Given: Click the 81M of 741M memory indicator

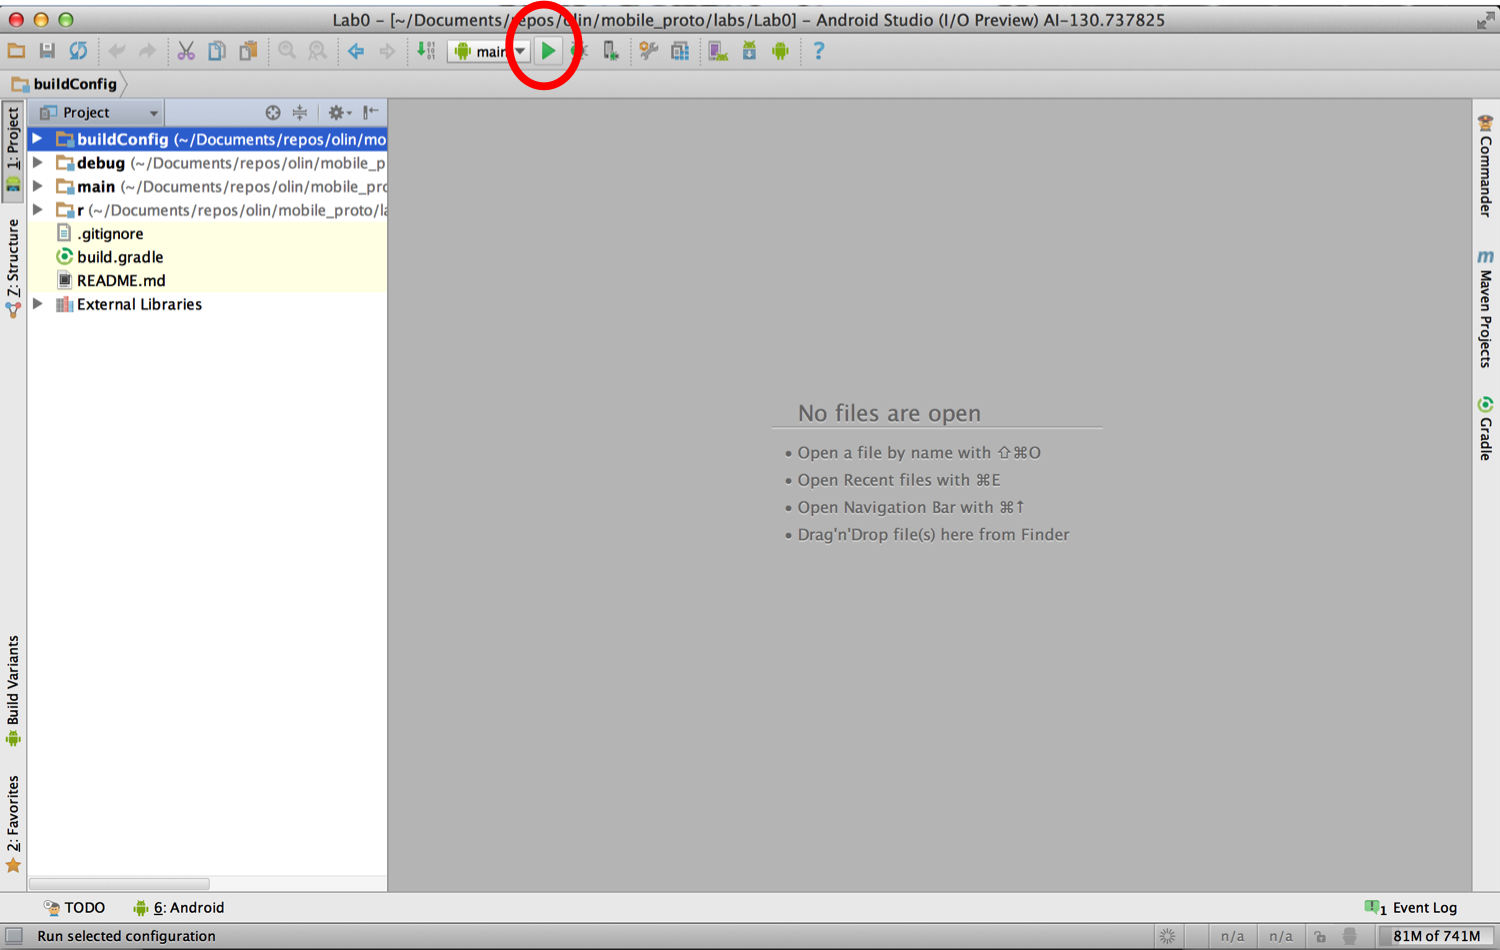Looking at the screenshot, I should [x=1436, y=937].
